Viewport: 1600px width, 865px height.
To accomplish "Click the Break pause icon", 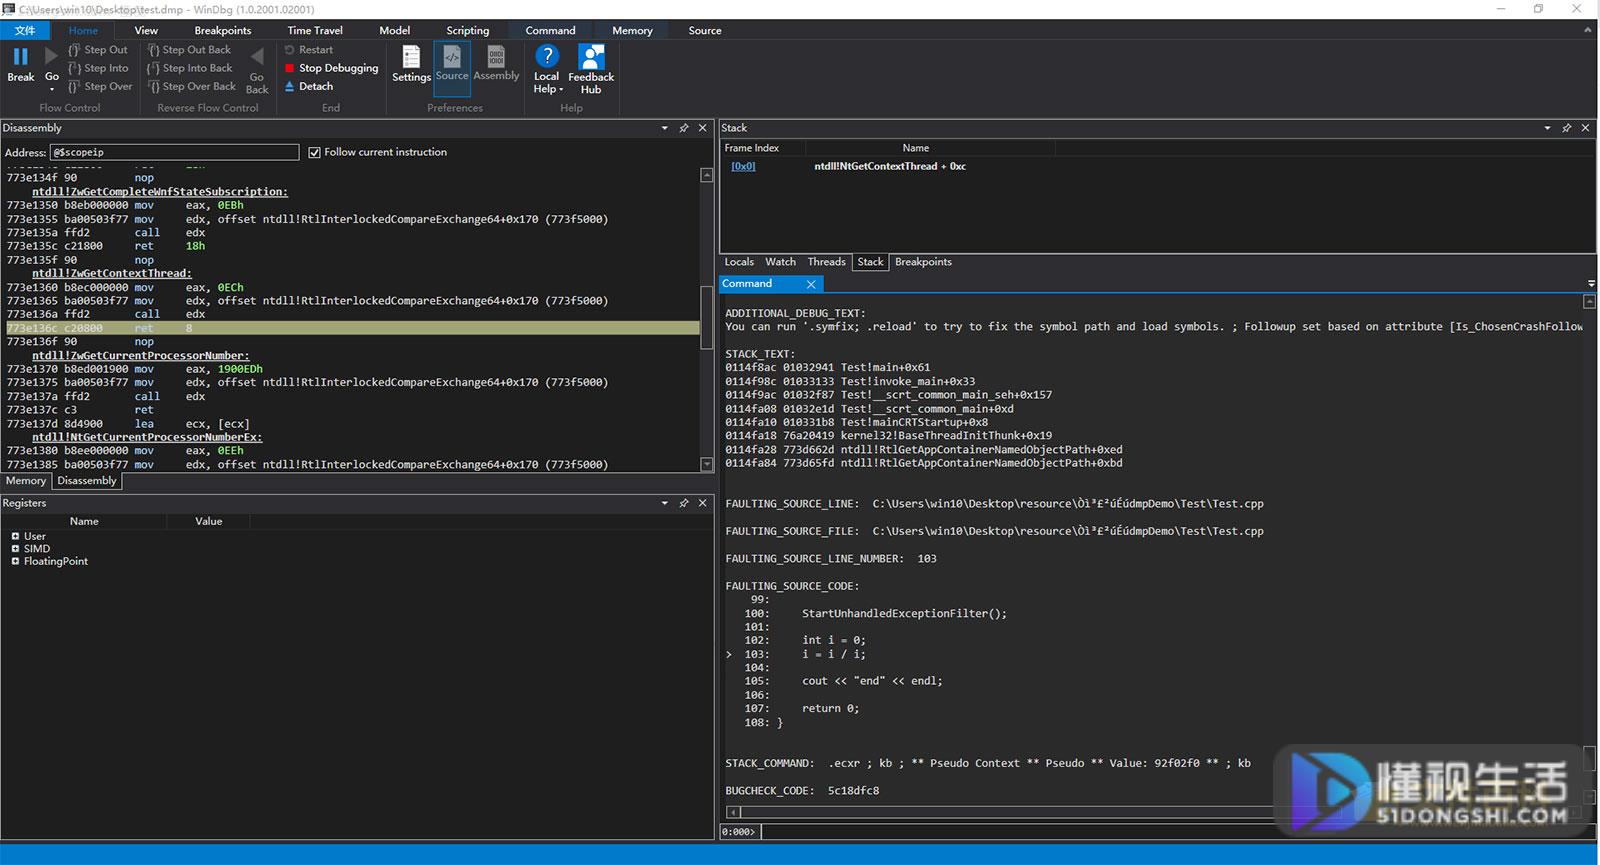I will pos(20,57).
